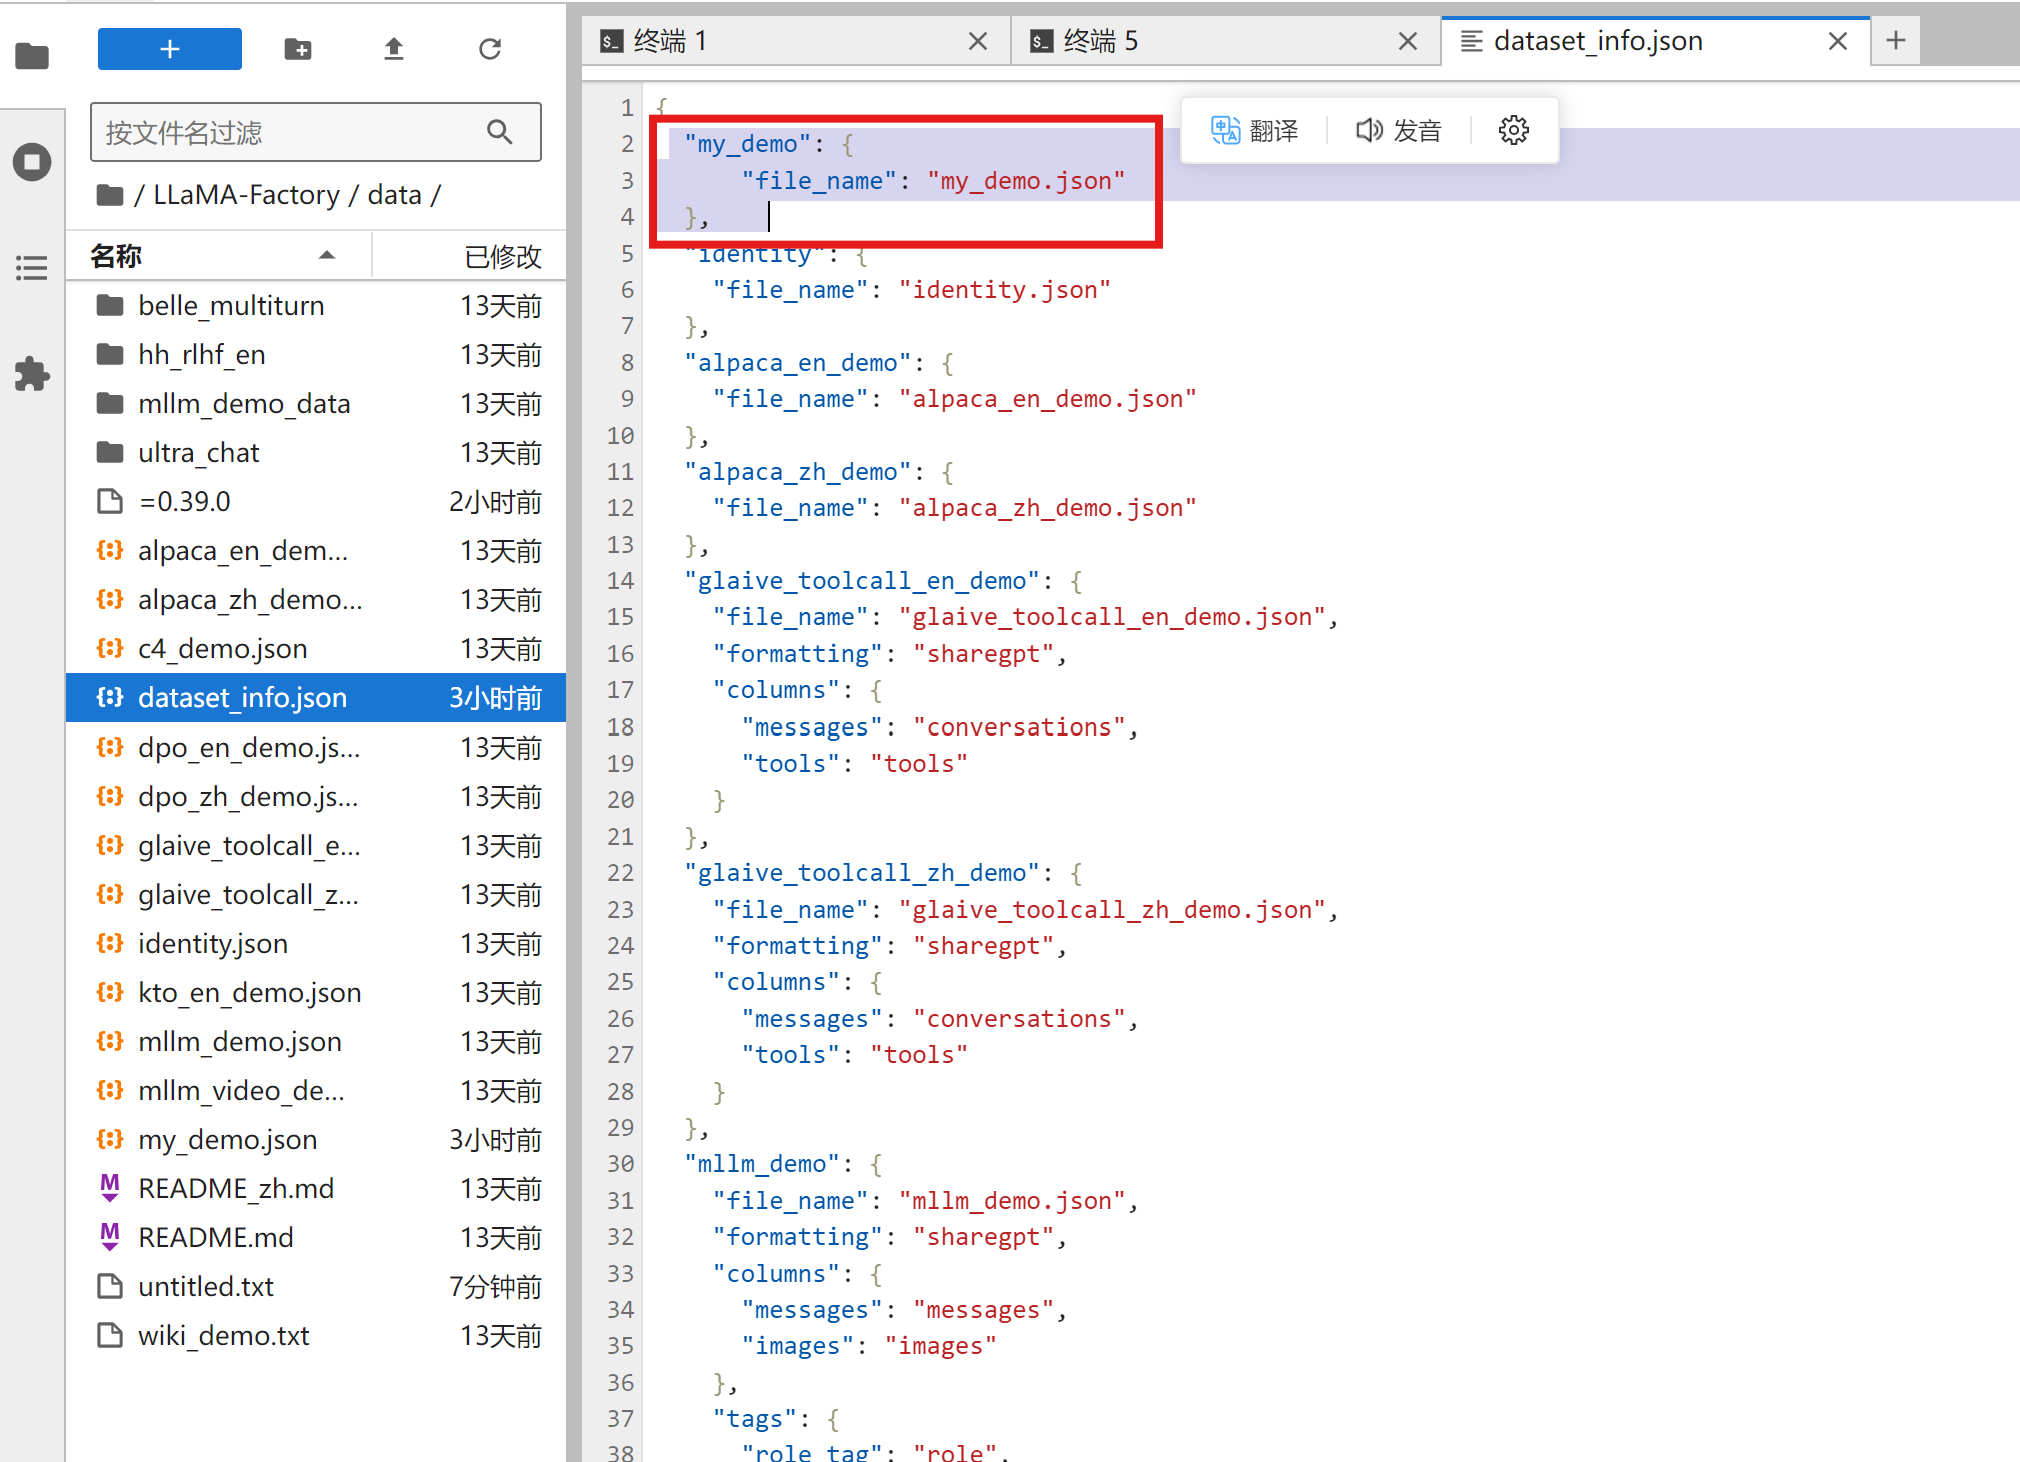Select the dpo_en_demo JSON file

point(316,748)
